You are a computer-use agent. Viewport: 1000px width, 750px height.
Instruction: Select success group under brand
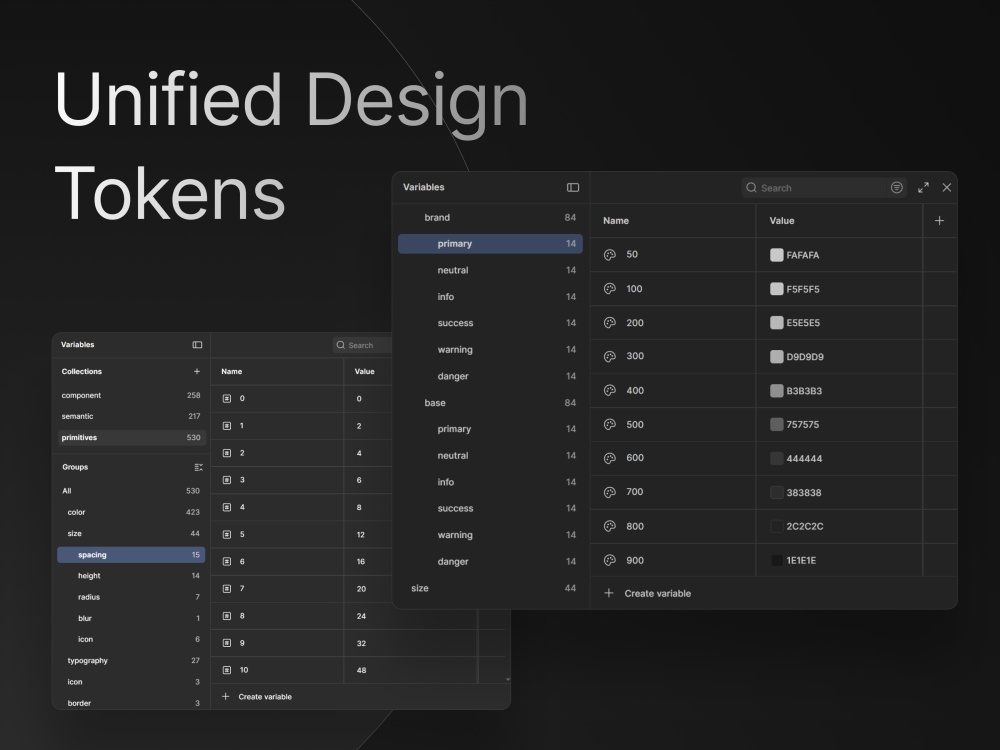point(490,323)
